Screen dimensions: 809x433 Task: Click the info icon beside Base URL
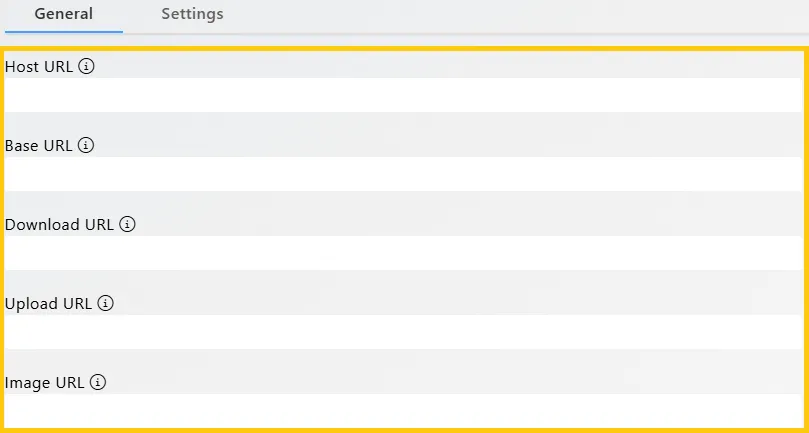tap(86, 146)
